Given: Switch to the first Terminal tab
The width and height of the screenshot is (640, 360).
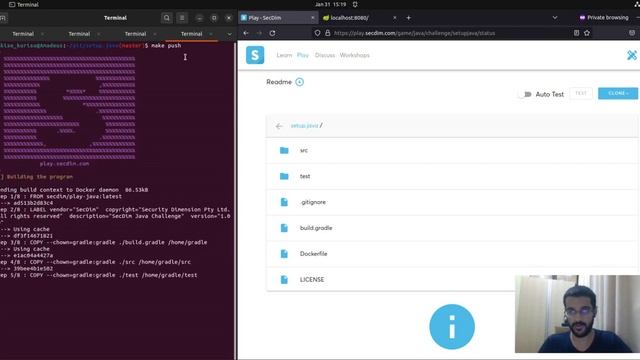Looking at the screenshot, I should pos(23,34).
